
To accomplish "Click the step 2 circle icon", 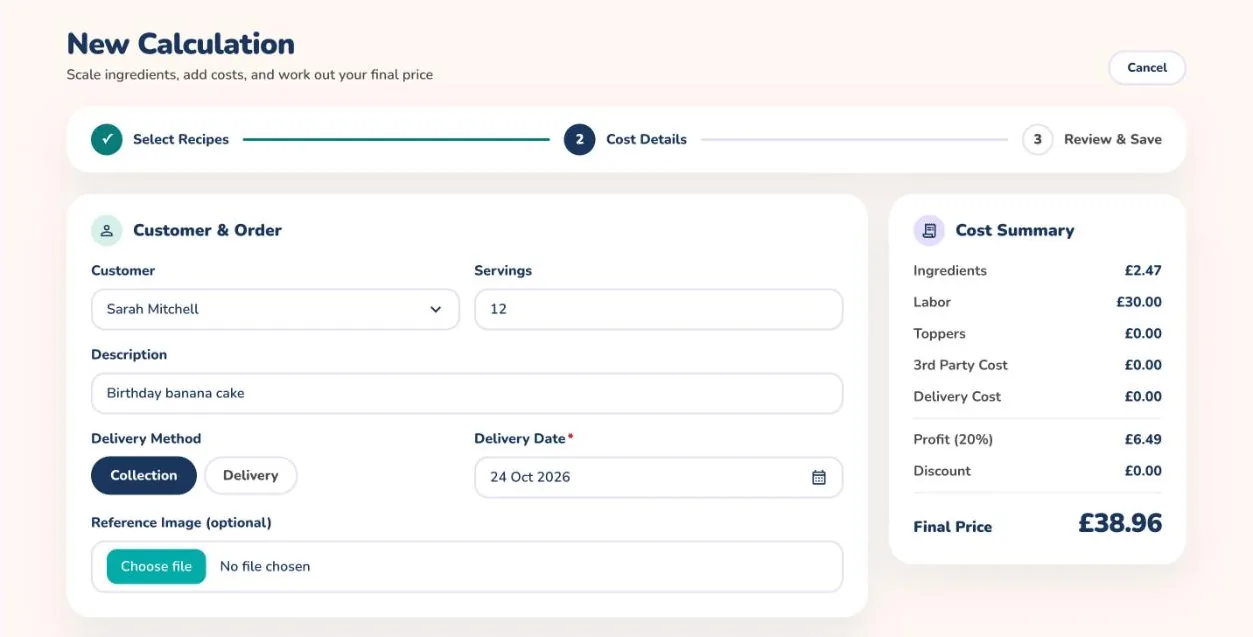I will 580,139.
